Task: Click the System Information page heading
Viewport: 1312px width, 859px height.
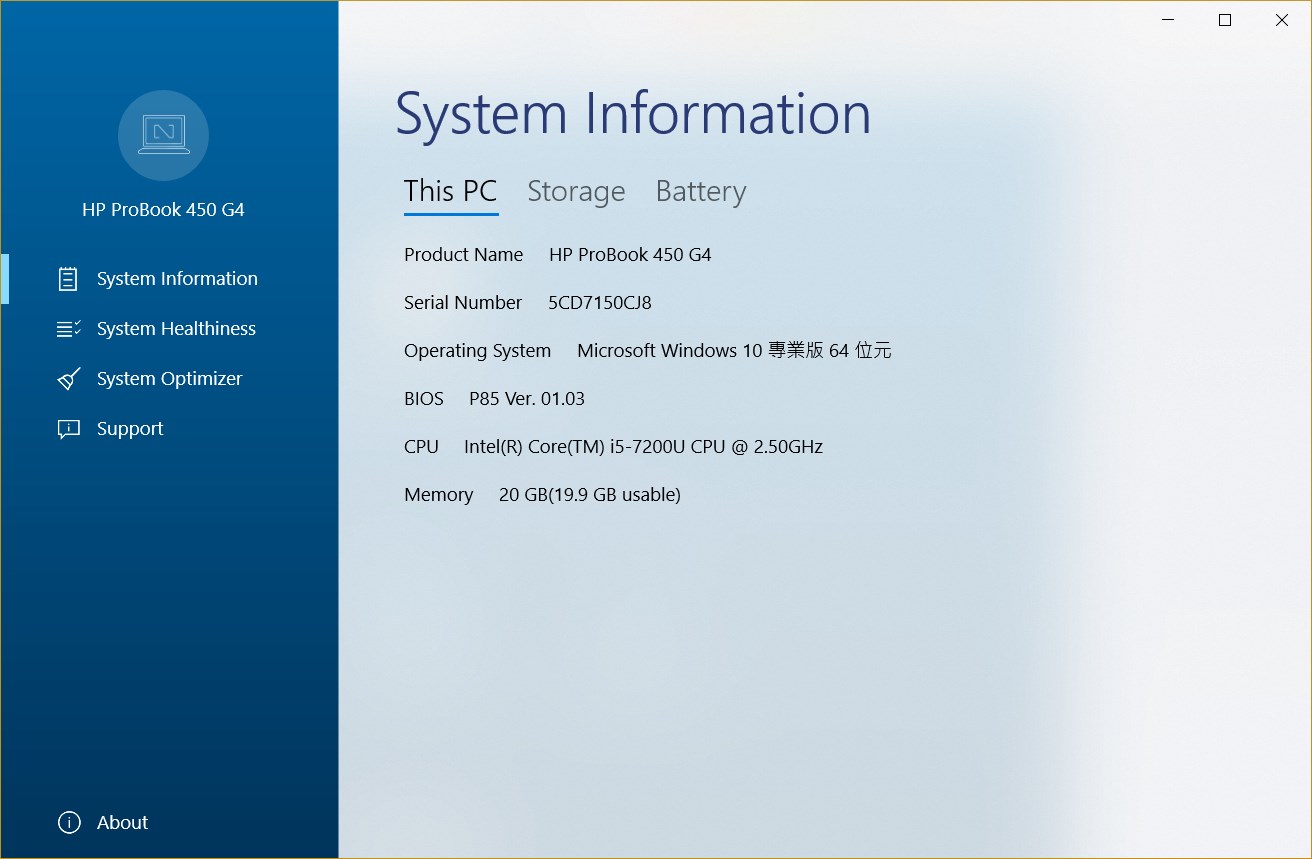Action: click(x=633, y=113)
